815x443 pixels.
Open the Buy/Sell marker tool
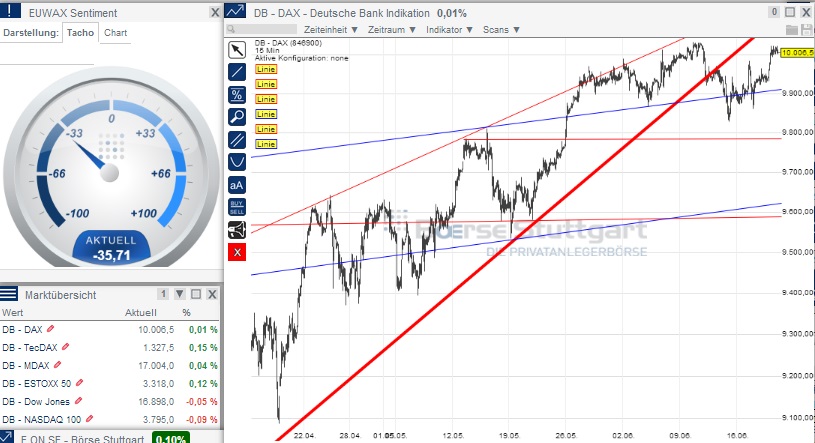[237, 207]
